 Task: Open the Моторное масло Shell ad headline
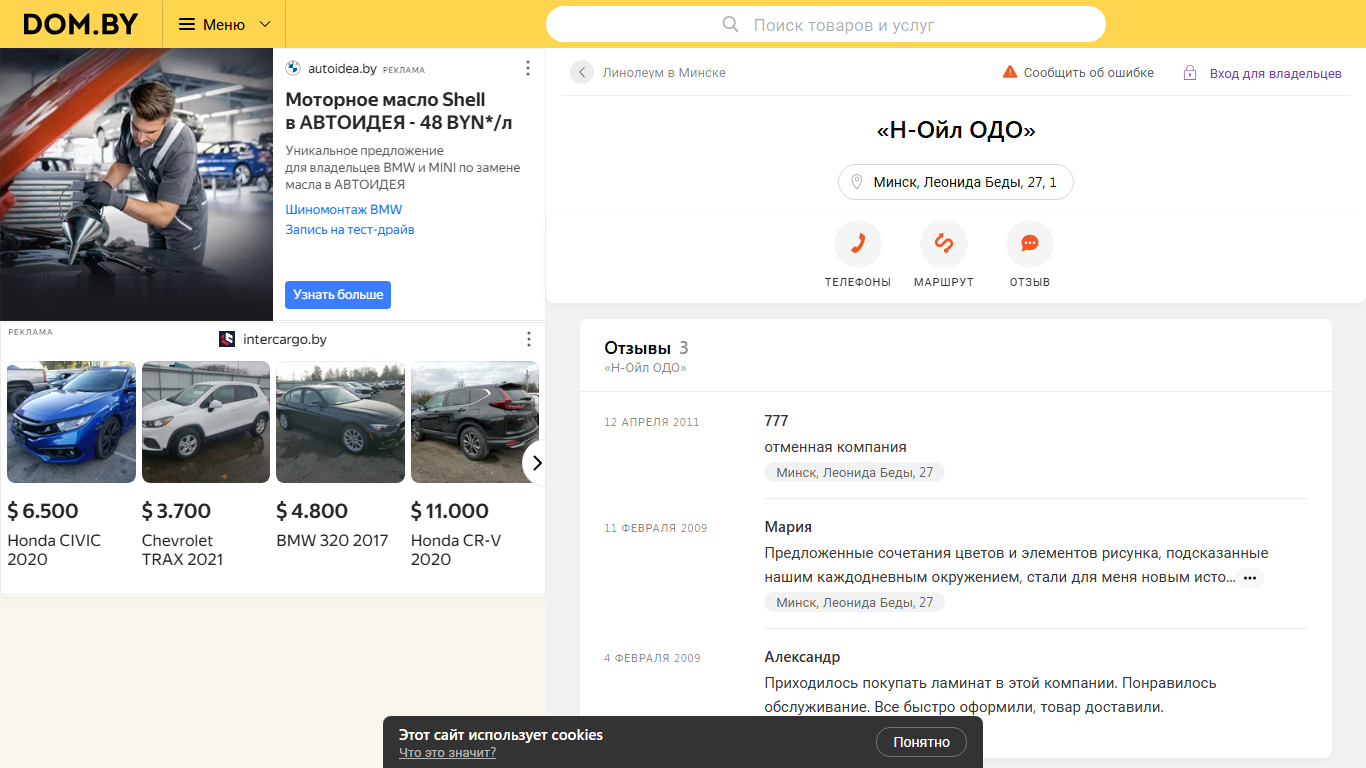pyautogui.click(x=399, y=111)
